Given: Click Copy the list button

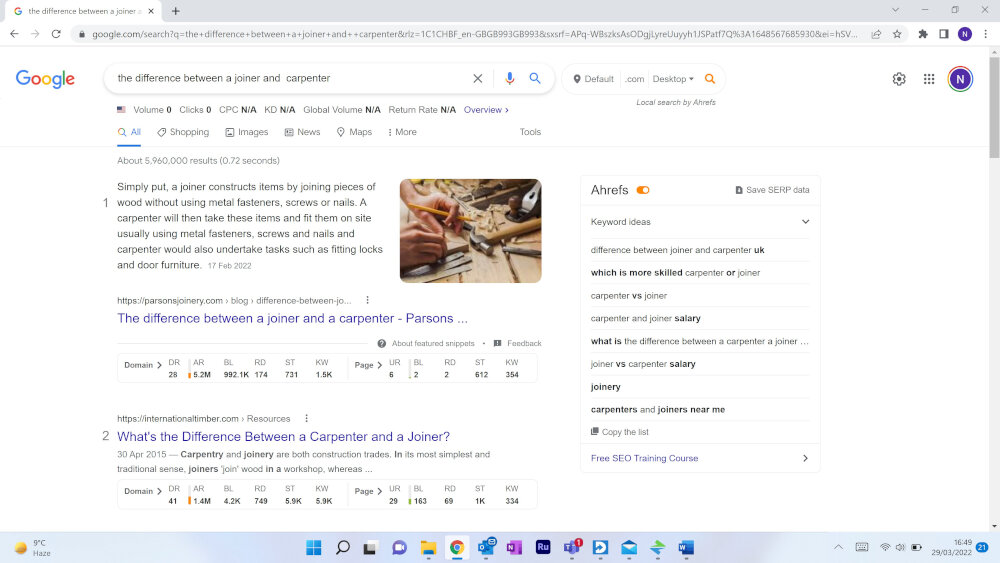Looking at the screenshot, I should tap(619, 432).
